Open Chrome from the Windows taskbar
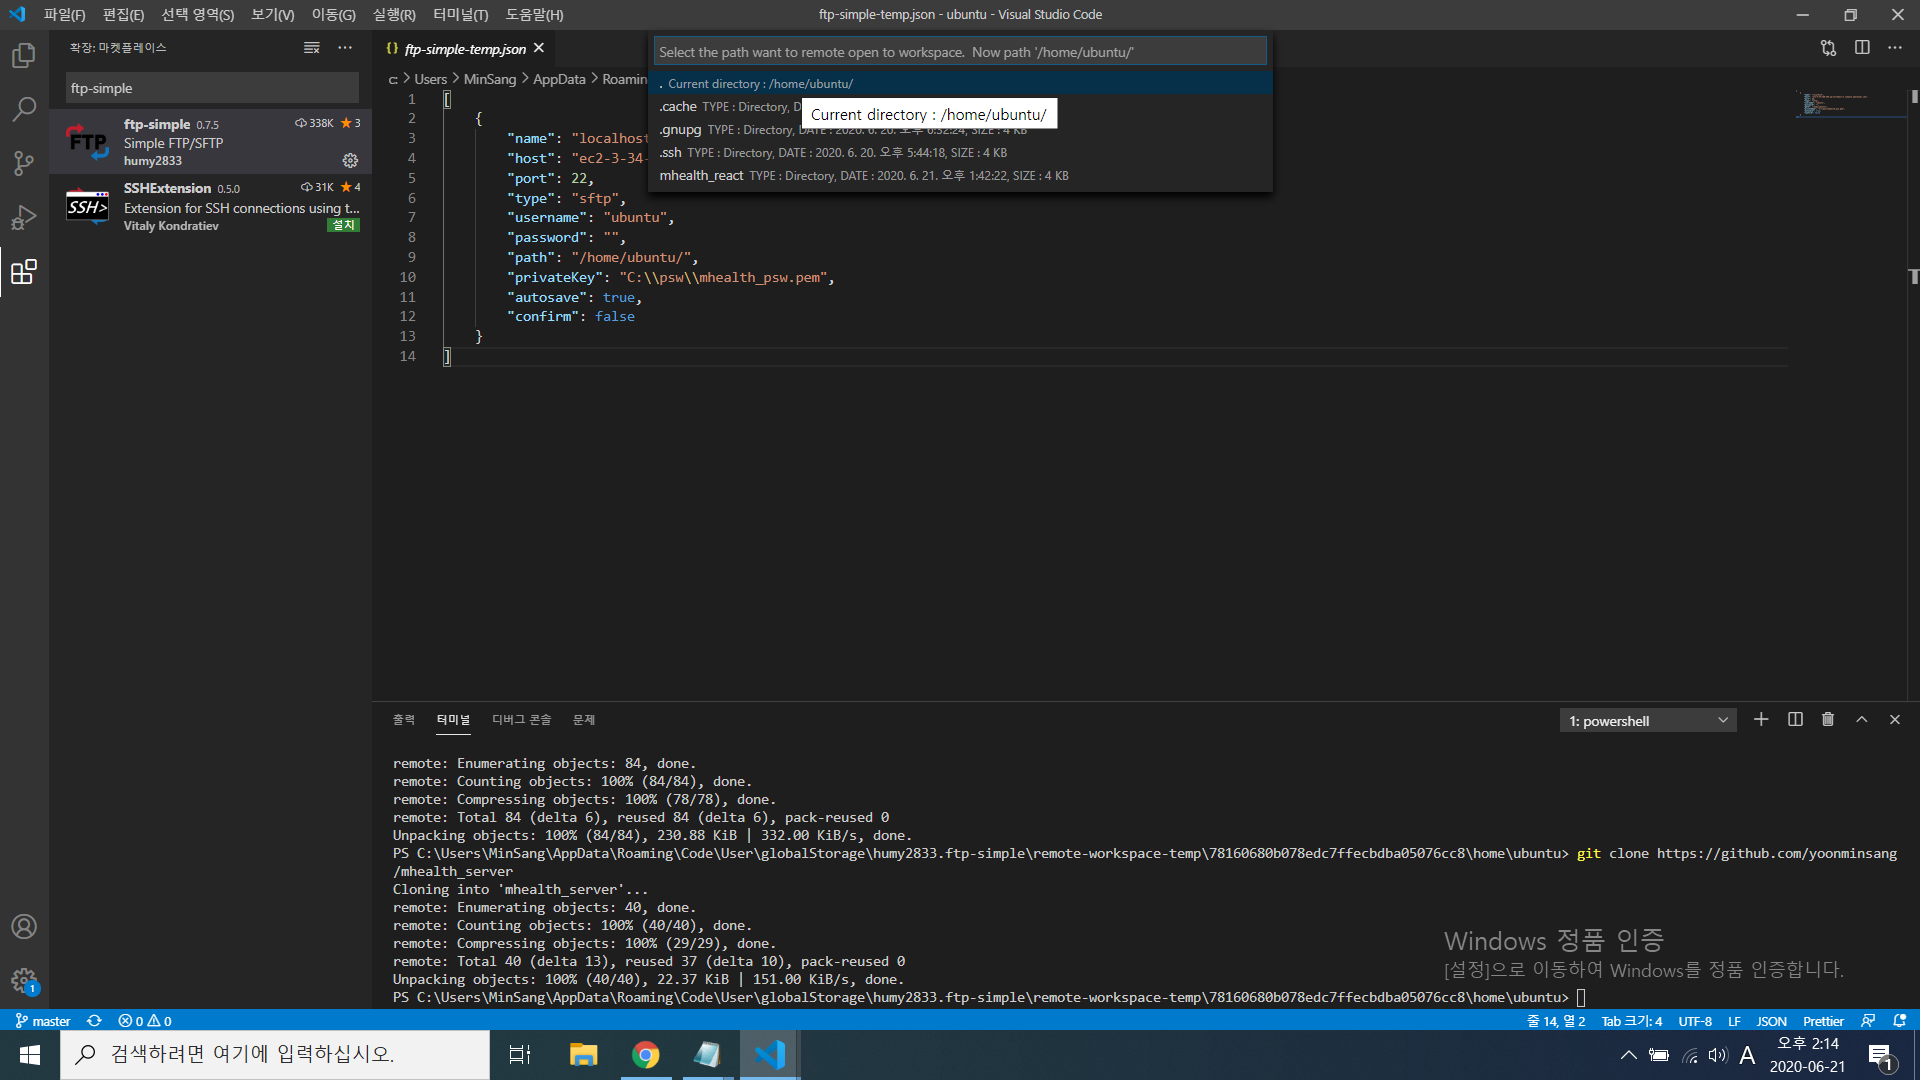This screenshot has width=1920, height=1080. click(x=646, y=1055)
